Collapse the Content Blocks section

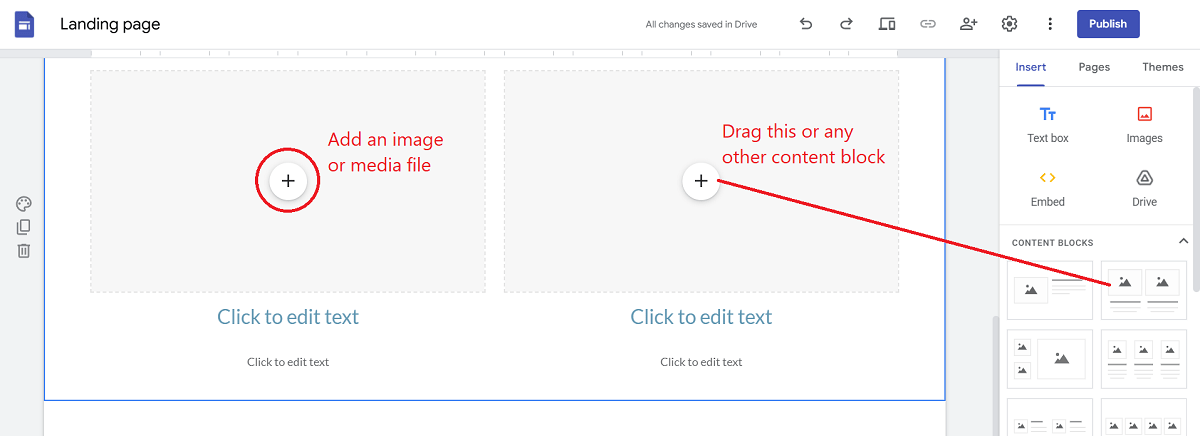1184,242
